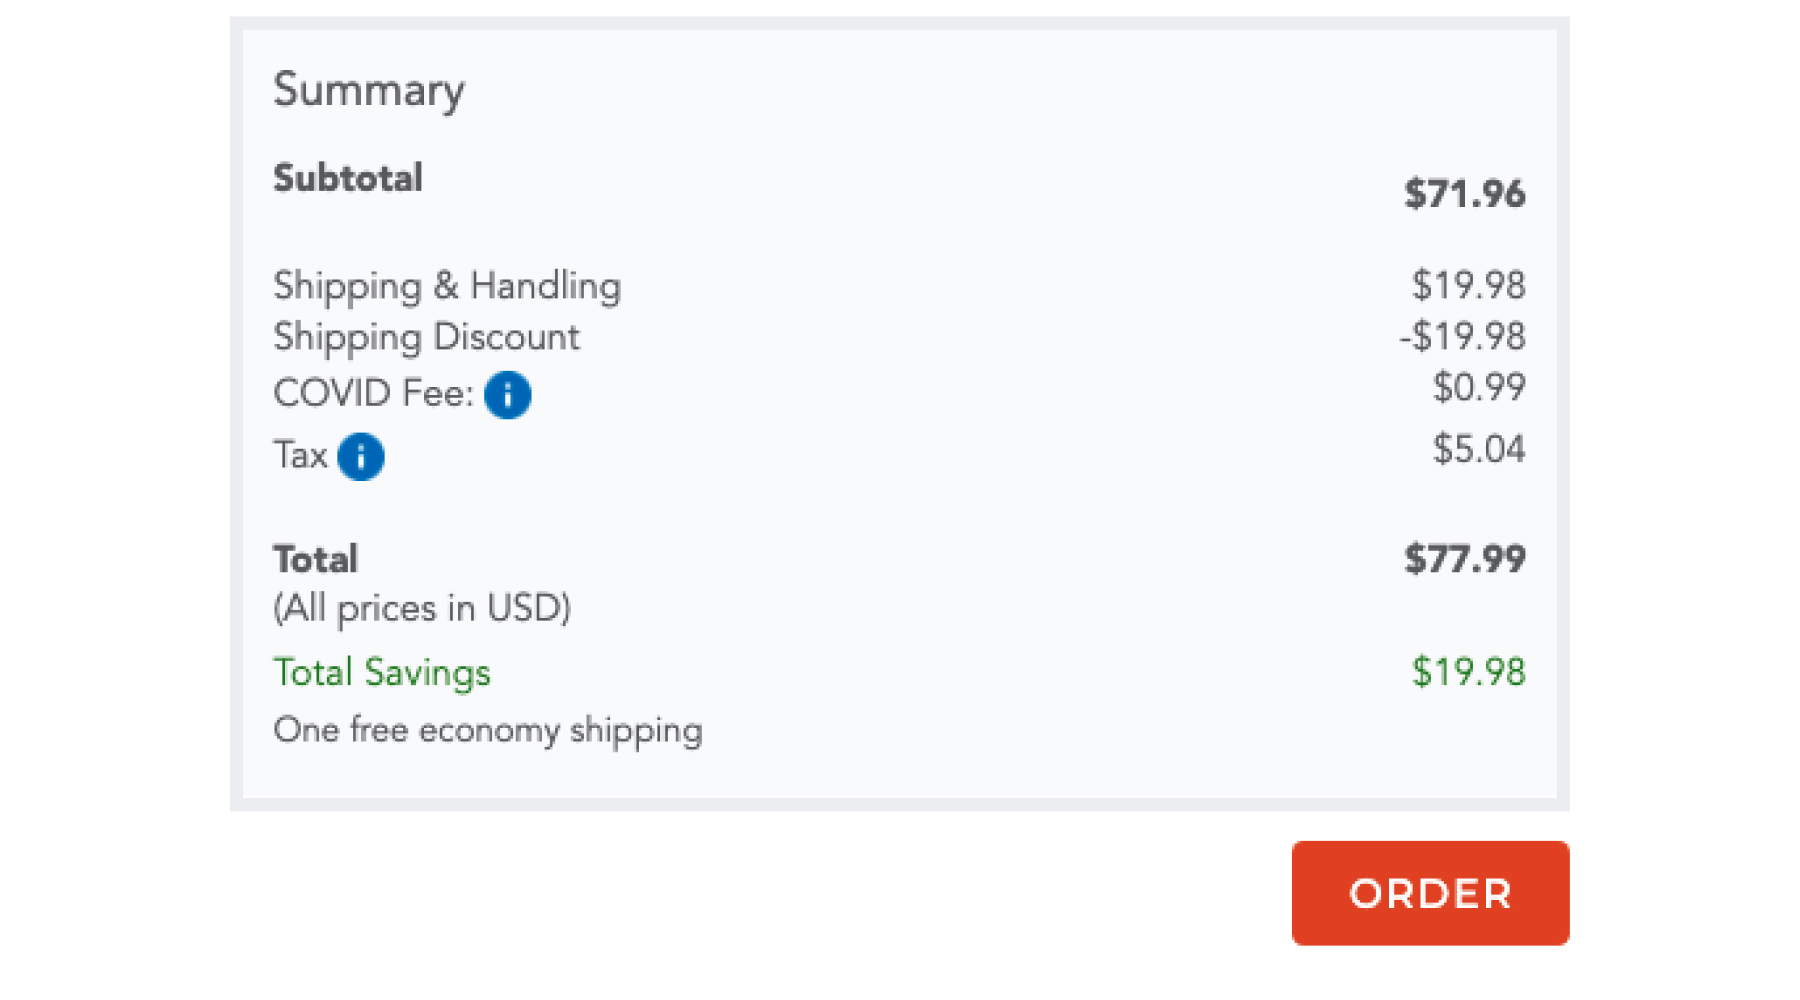The width and height of the screenshot is (1800, 1000).
Task: Click the $0.99 COVID fee amount
Action: [x=1478, y=388]
